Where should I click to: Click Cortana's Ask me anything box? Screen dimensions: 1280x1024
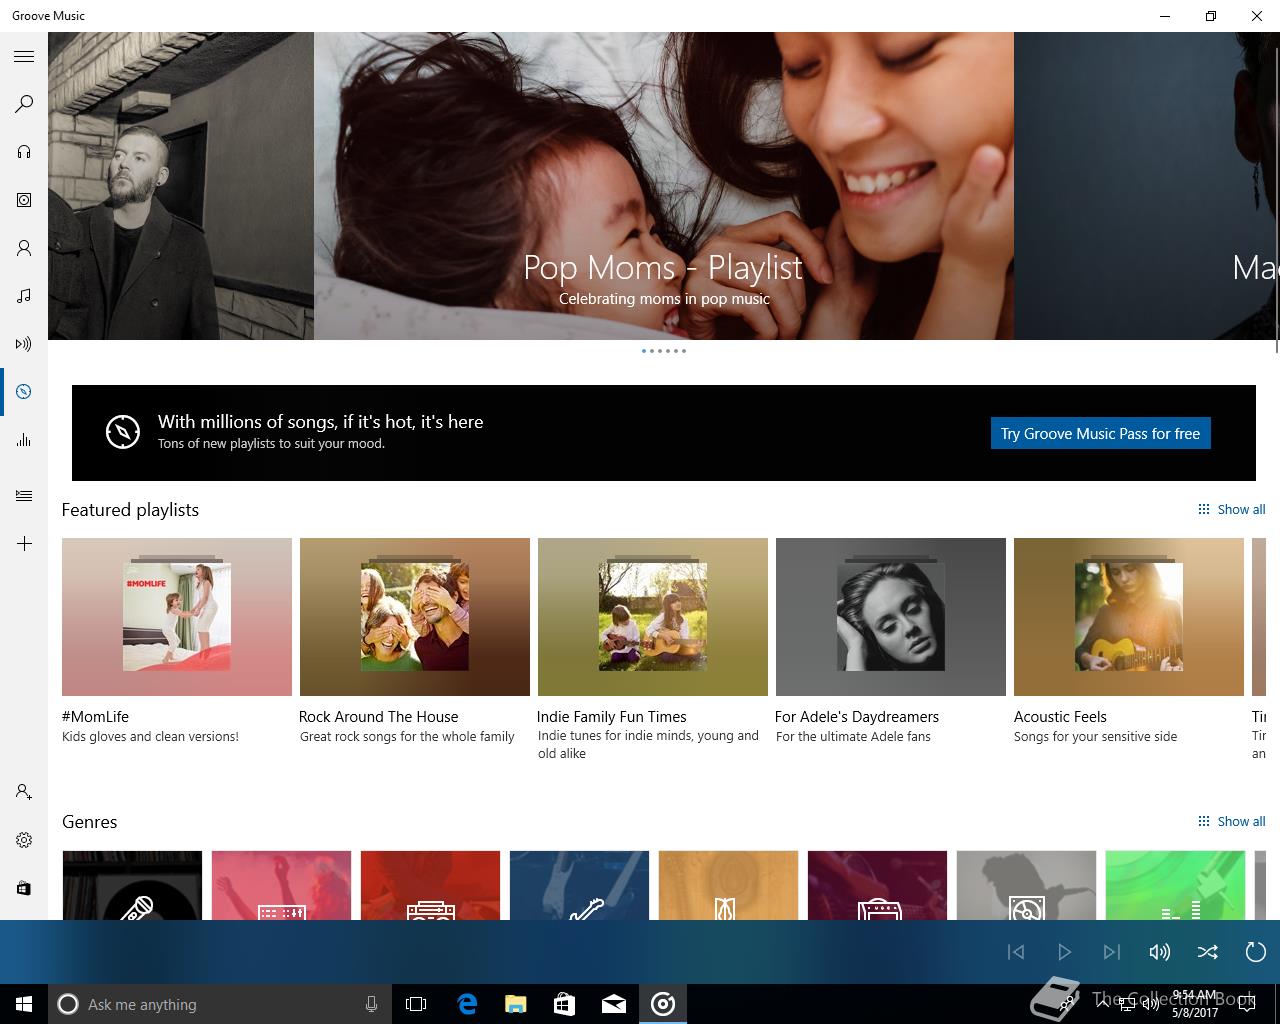click(218, 1004)
